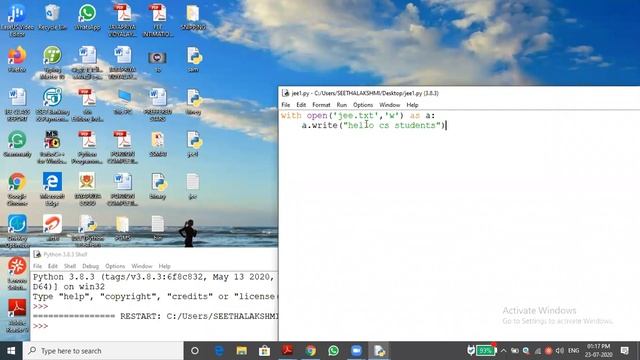
Task: Click 'a.write' on the second code line
Action: tap(320, 125)
